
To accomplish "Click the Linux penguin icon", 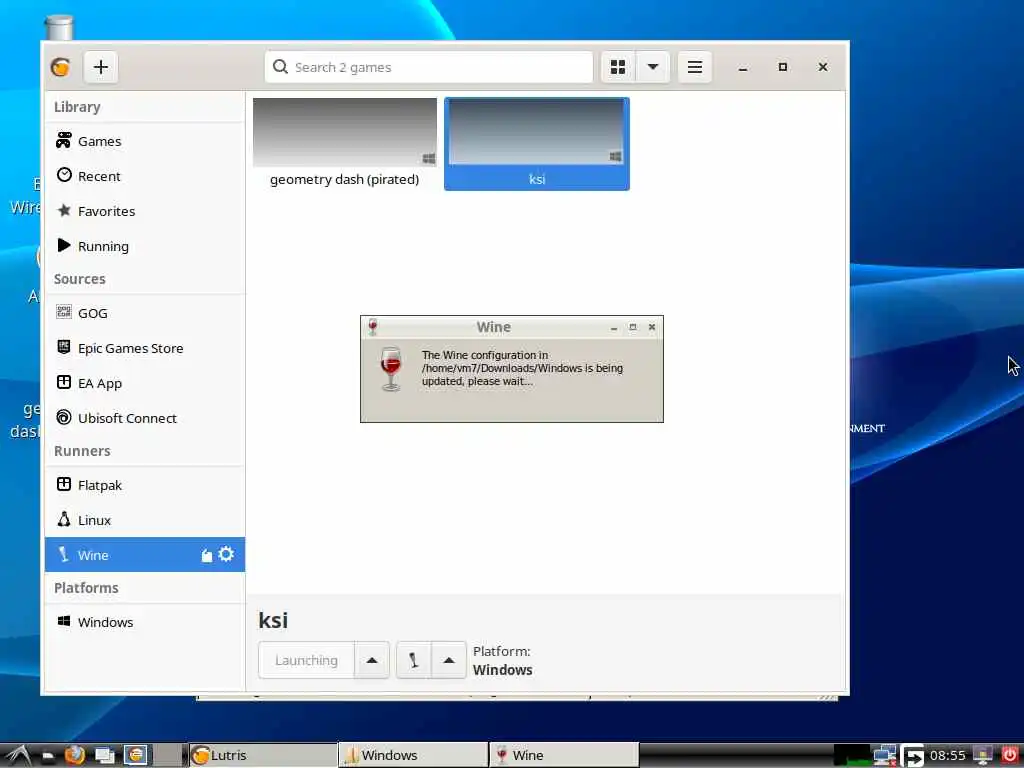I will pos(63,519).
